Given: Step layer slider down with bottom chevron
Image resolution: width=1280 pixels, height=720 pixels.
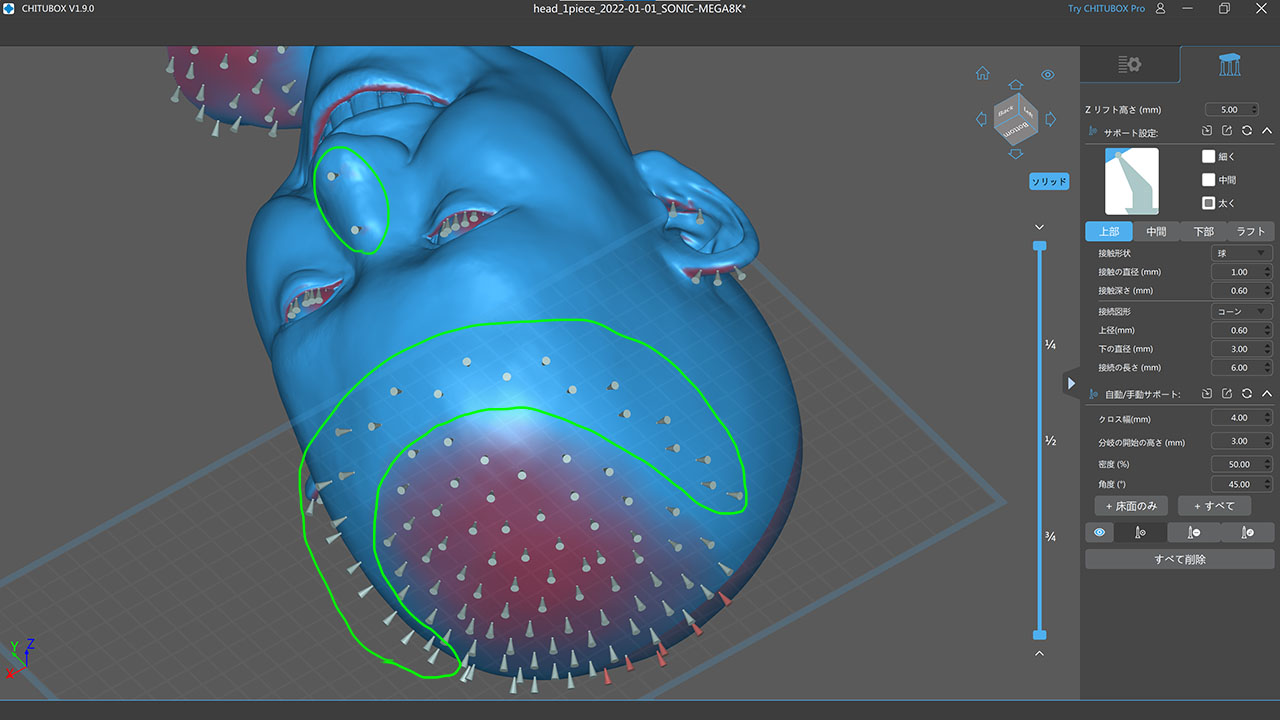Looking at the screenshot, I should point(1039,653).
